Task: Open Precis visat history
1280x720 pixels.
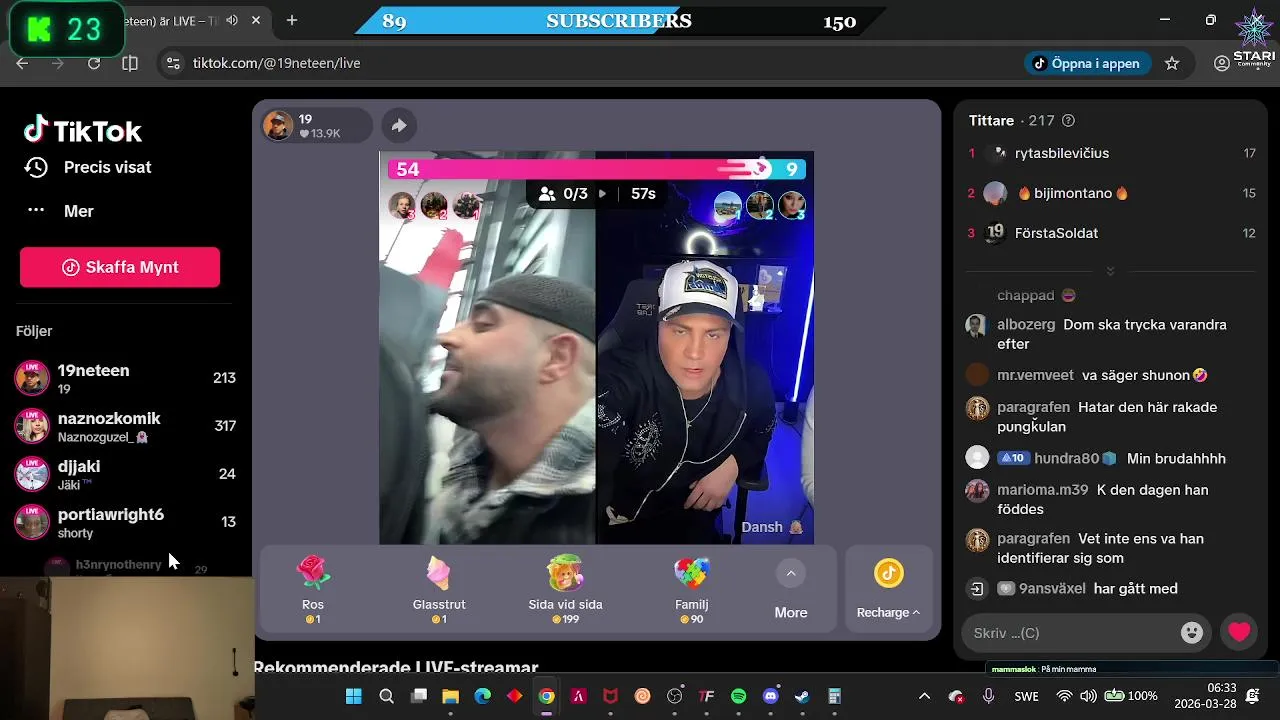Action: point(88,167)
